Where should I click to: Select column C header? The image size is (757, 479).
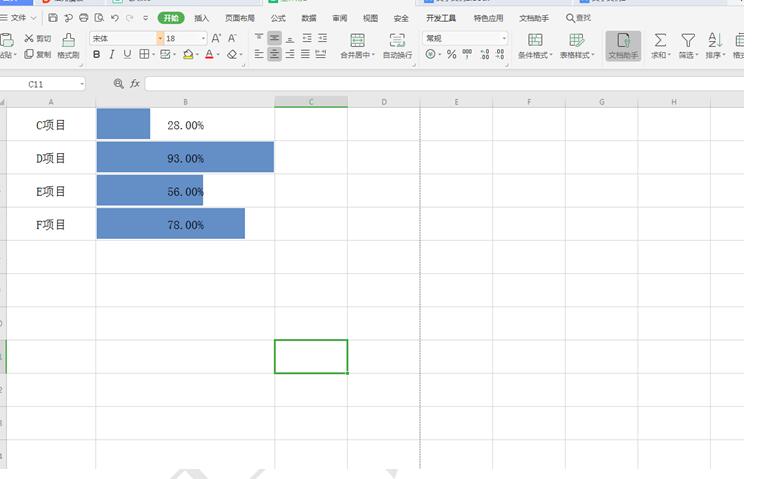[311, 102]
